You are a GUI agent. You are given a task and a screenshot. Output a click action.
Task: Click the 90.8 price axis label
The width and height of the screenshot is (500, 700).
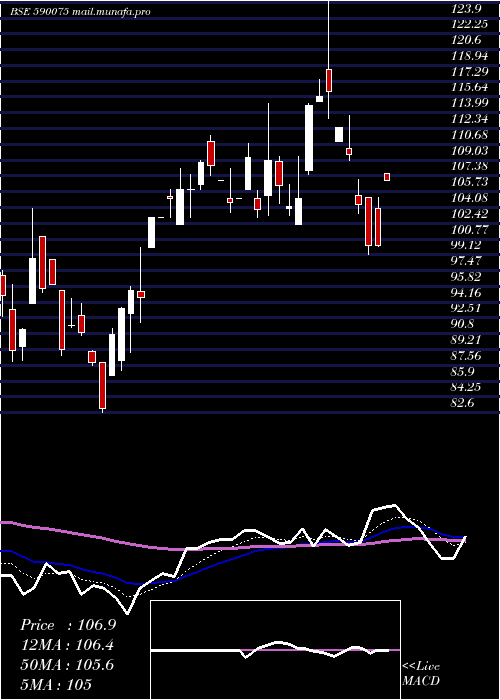tap(464, 324)
